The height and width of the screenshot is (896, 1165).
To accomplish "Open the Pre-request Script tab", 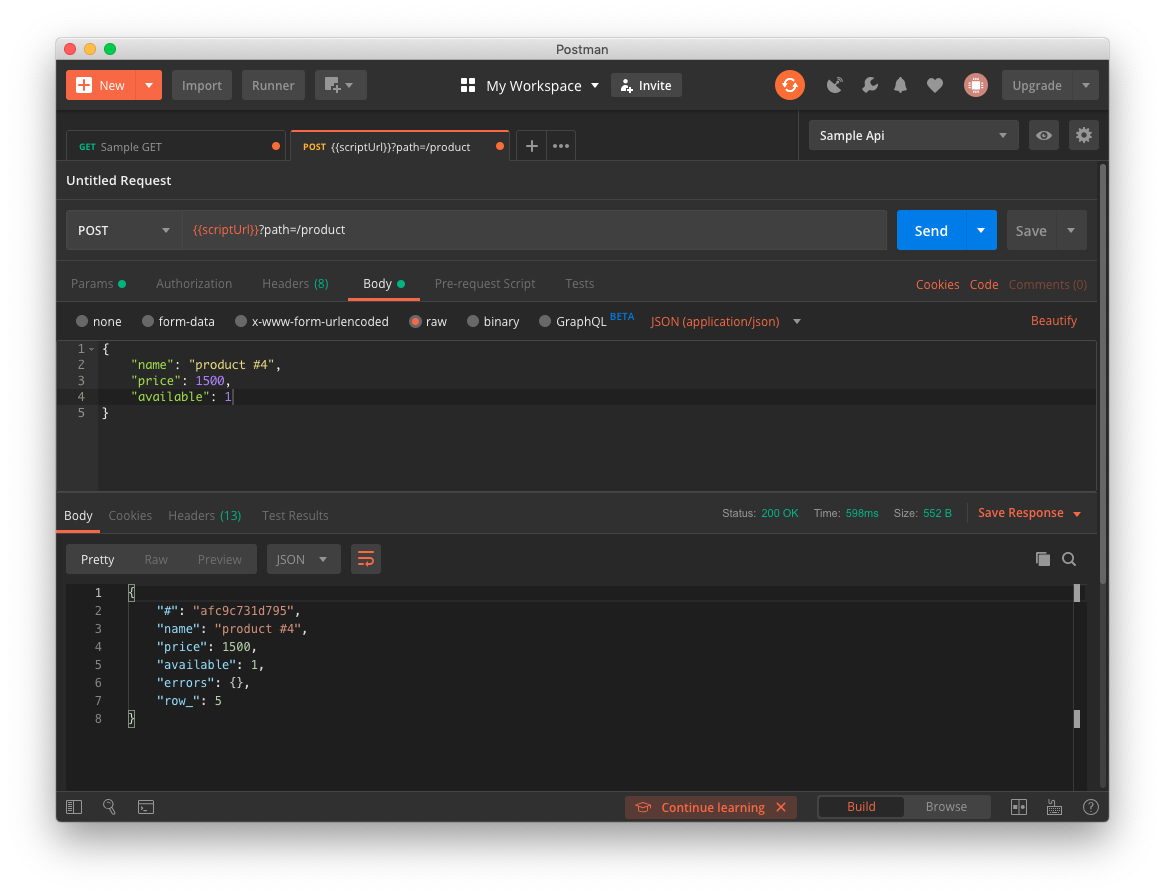I will 484,284.
